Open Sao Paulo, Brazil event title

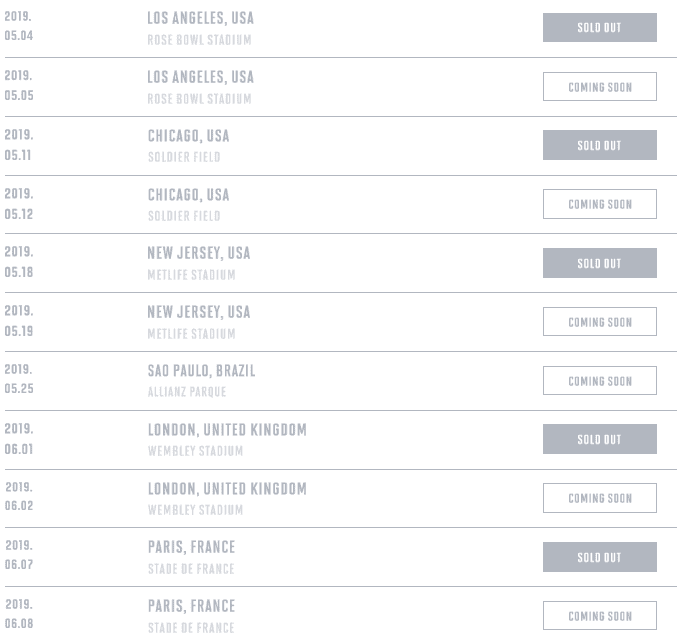tap(202, 370)
